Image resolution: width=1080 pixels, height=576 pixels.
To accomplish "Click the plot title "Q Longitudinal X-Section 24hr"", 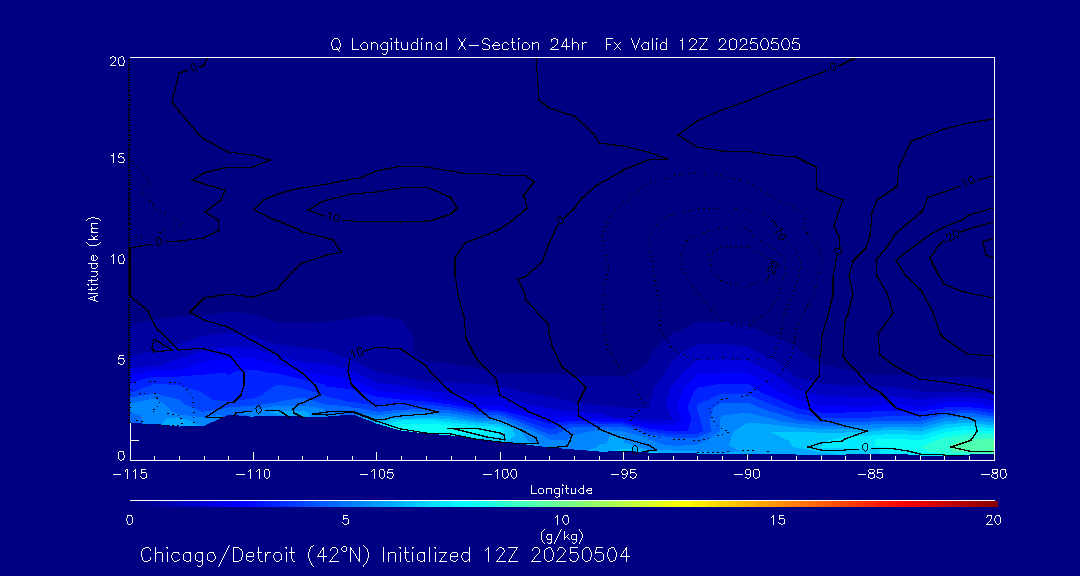I will 459,45.
